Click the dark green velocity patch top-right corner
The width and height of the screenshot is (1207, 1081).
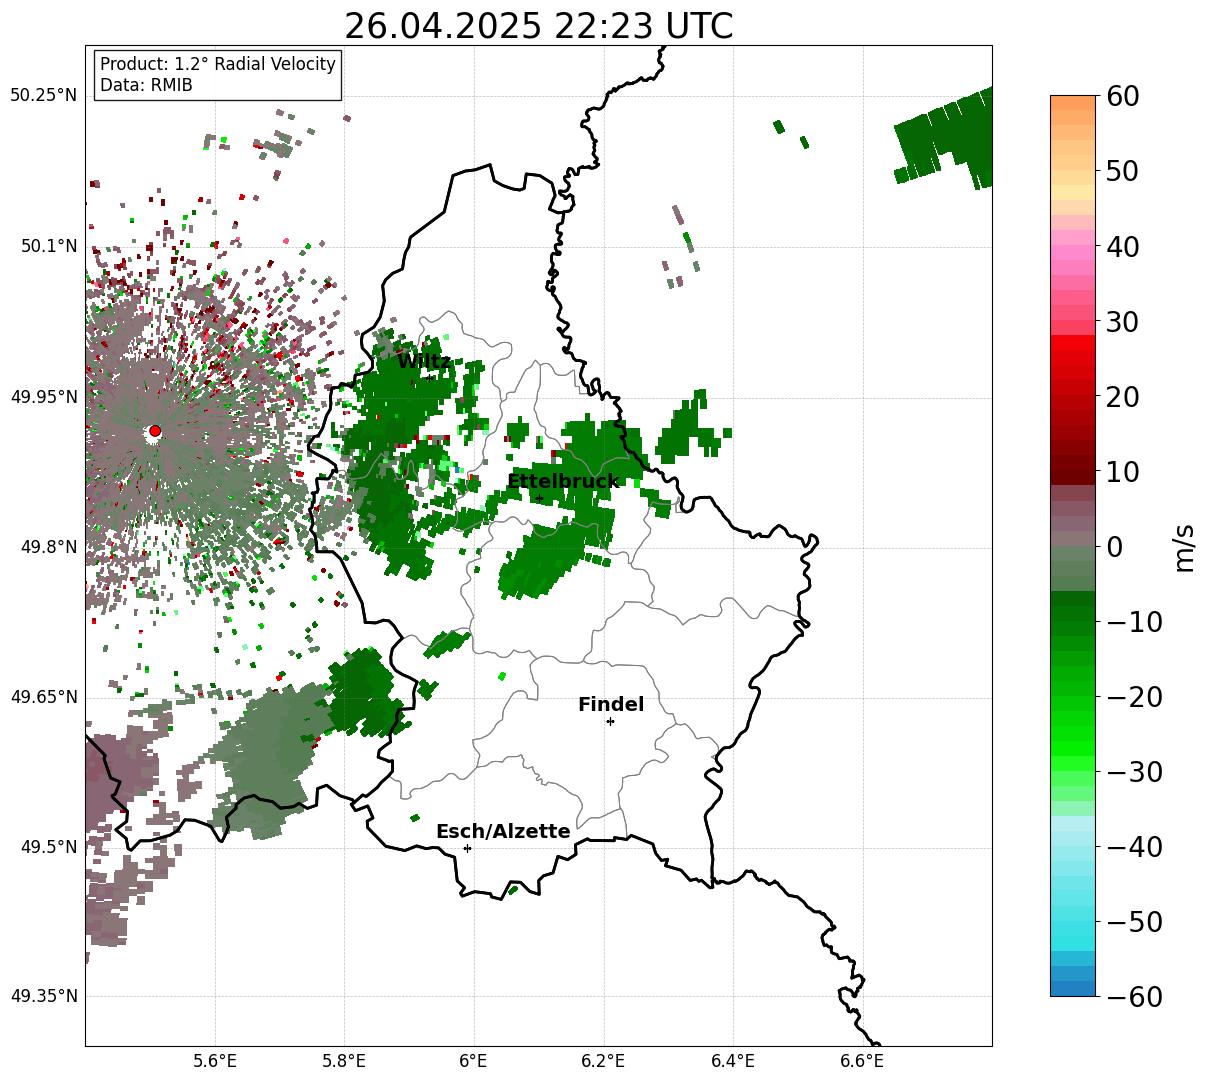943,137
